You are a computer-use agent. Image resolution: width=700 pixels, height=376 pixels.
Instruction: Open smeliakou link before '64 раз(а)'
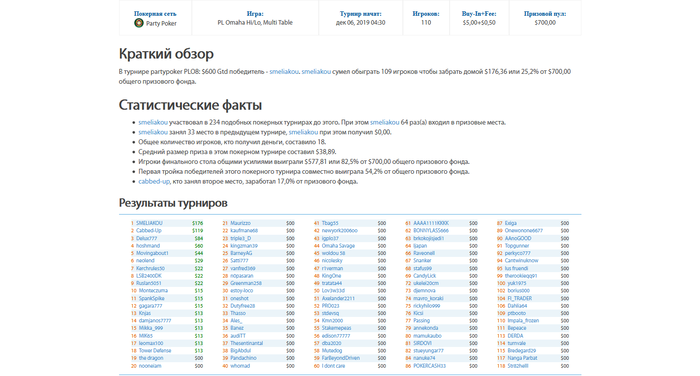coord(384,122)
